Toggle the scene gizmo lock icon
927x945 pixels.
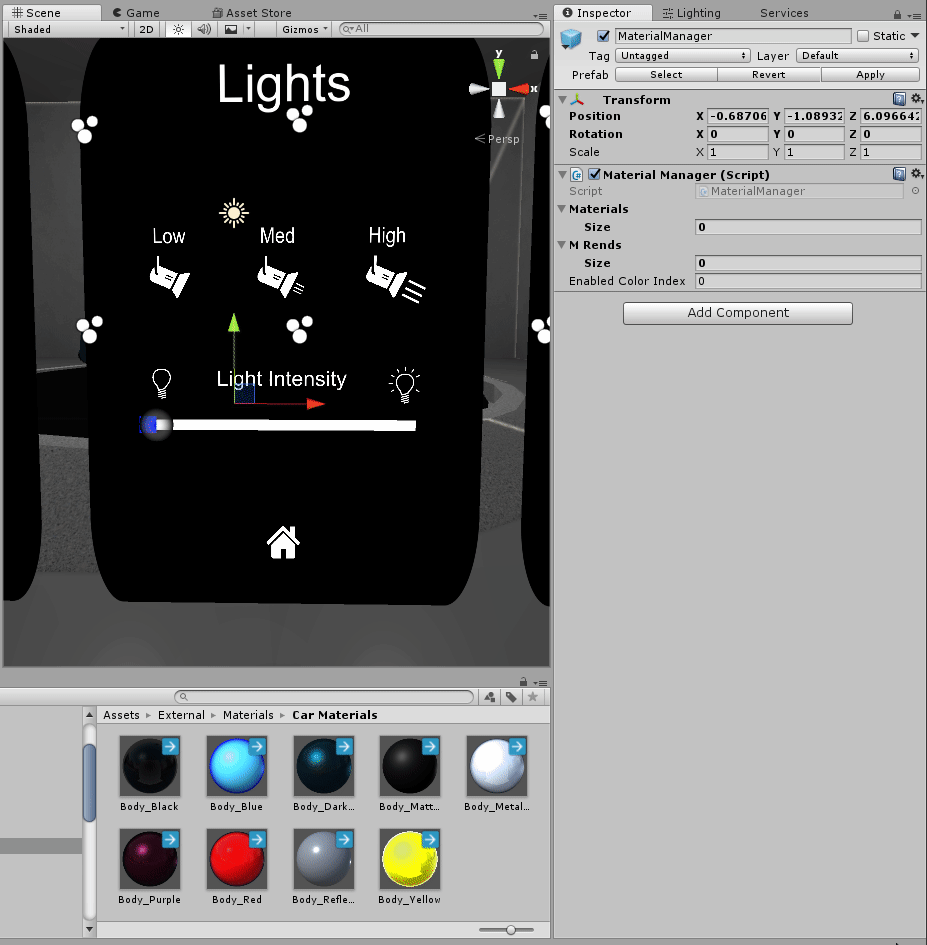tap(534, 55)
